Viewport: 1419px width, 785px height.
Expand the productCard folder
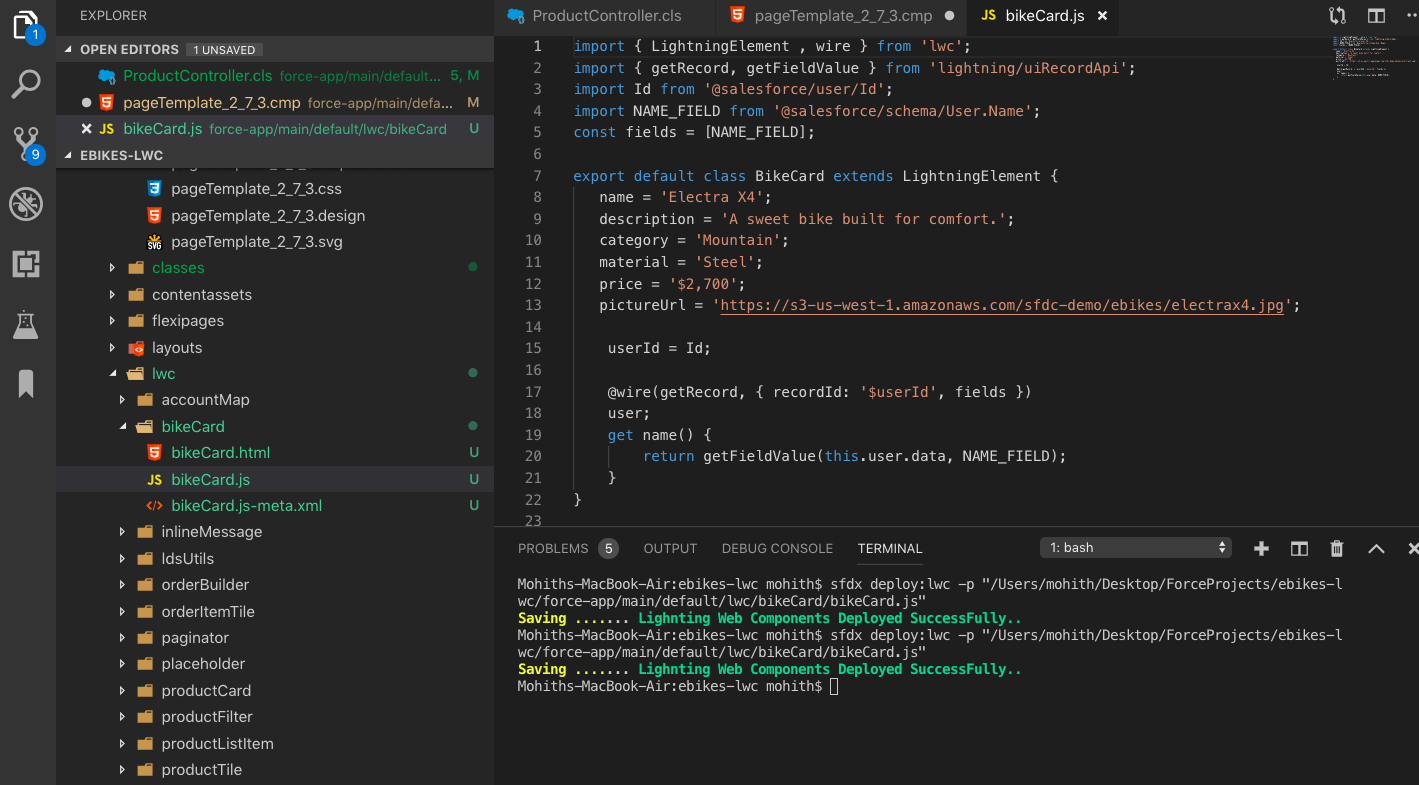pyautogui.click(x=123, y=691)
